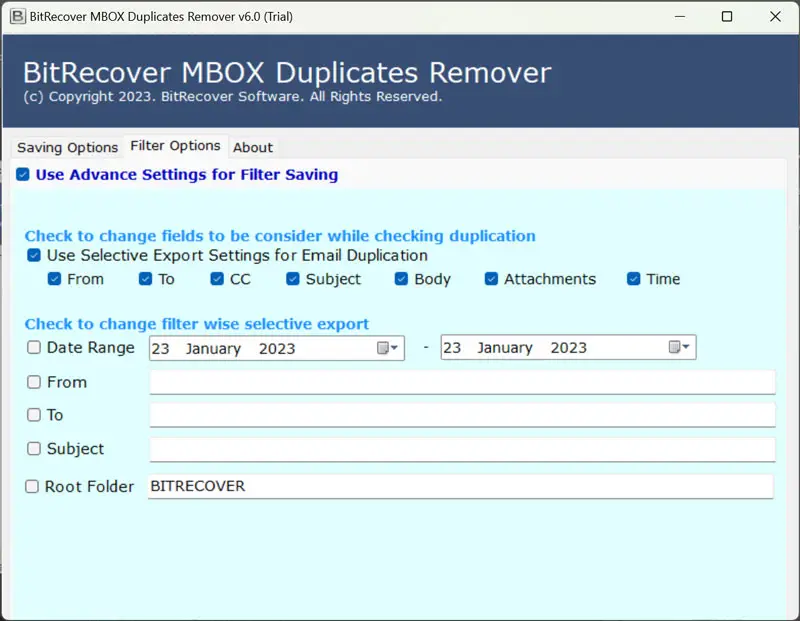
Task: Click the end date day value 23
Action: (x=452, y=347)
